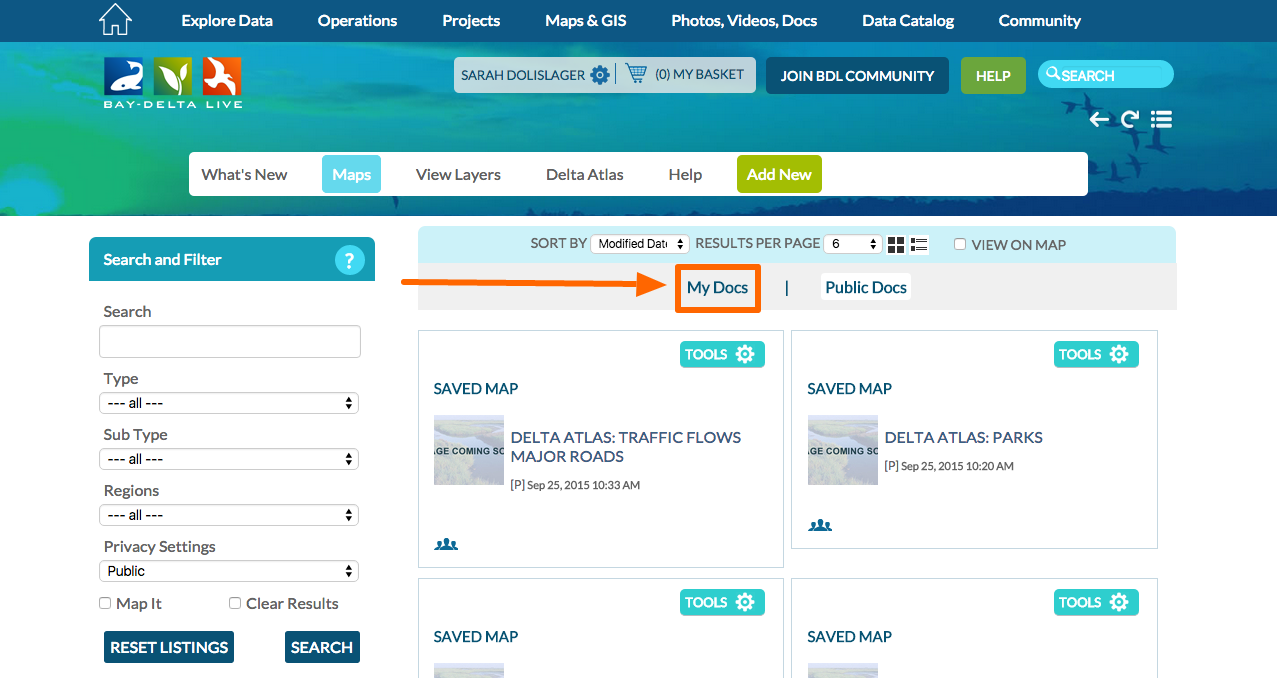Click the gear icon beside Sarah Dolislager
The image size is (1277, 678).
pos(599,75)
